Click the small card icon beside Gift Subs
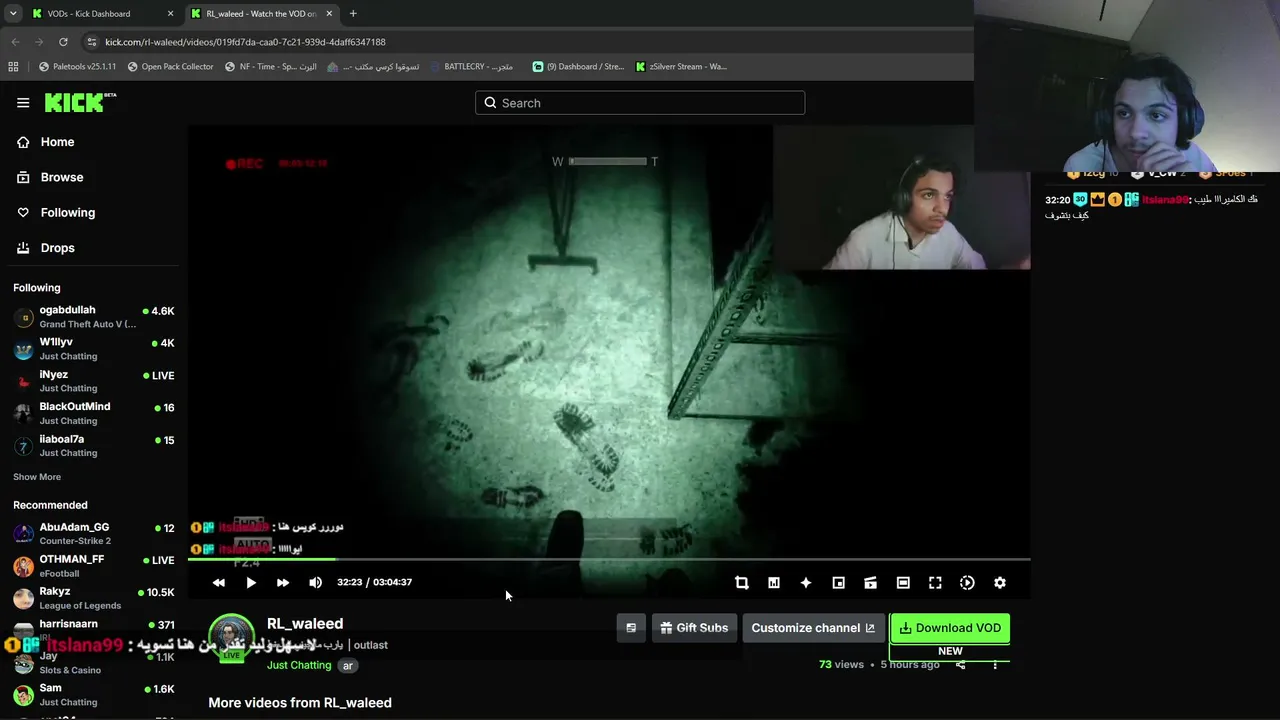 [631, 628]
